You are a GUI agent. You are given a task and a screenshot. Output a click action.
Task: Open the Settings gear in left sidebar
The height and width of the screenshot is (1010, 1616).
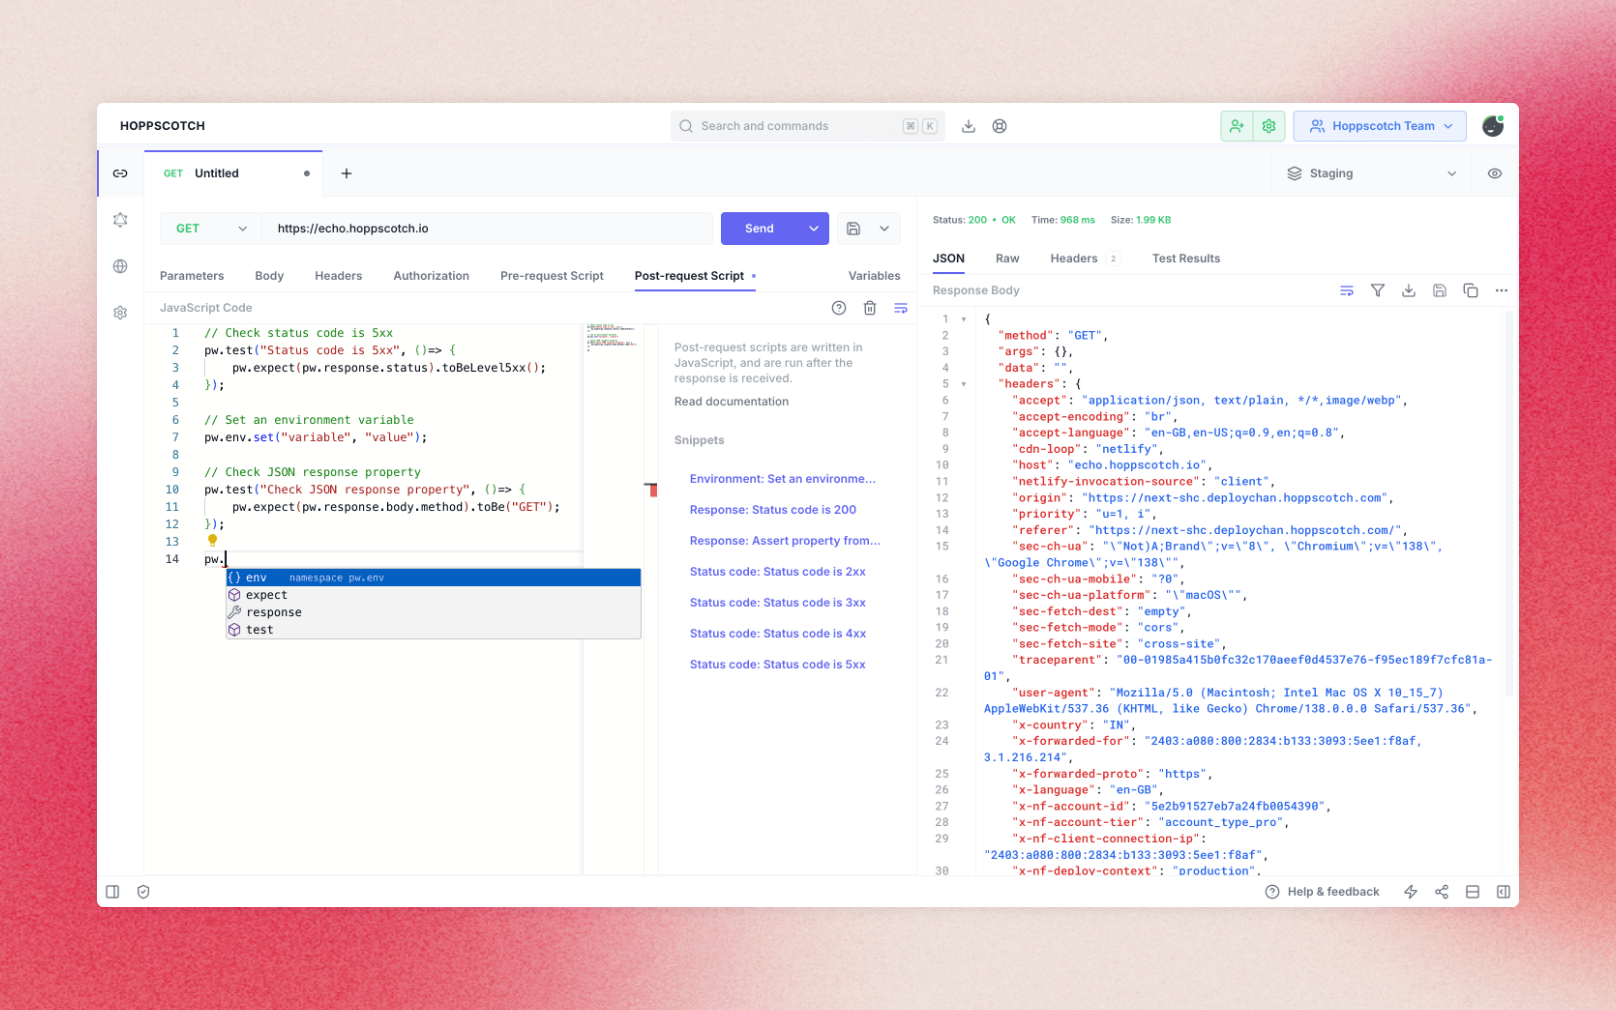(120, 313)
